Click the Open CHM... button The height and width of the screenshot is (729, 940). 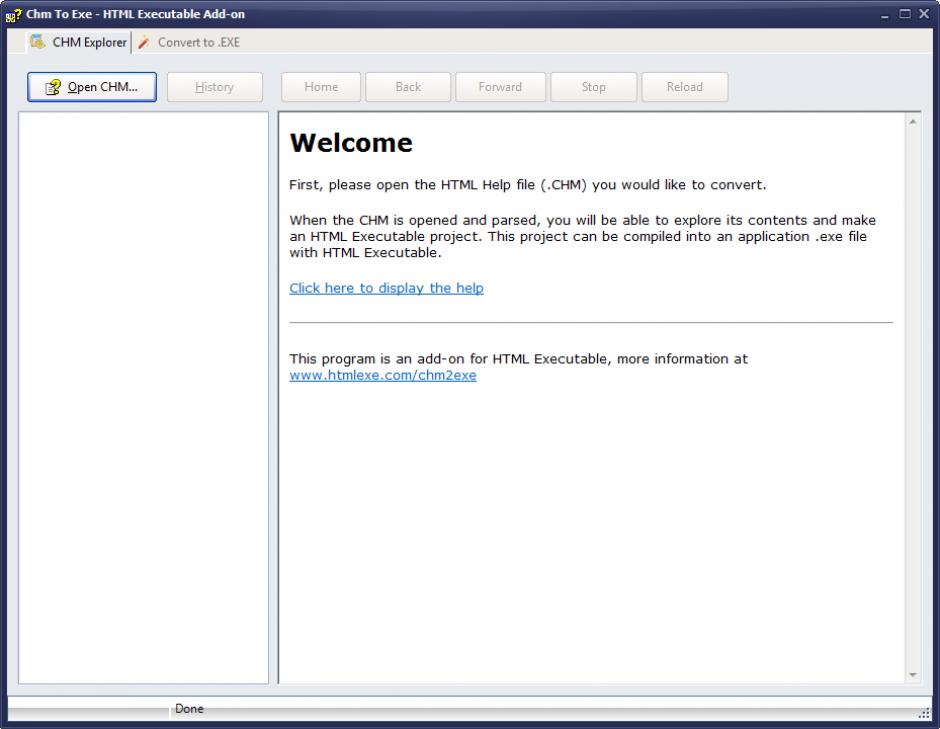point(92,87)
